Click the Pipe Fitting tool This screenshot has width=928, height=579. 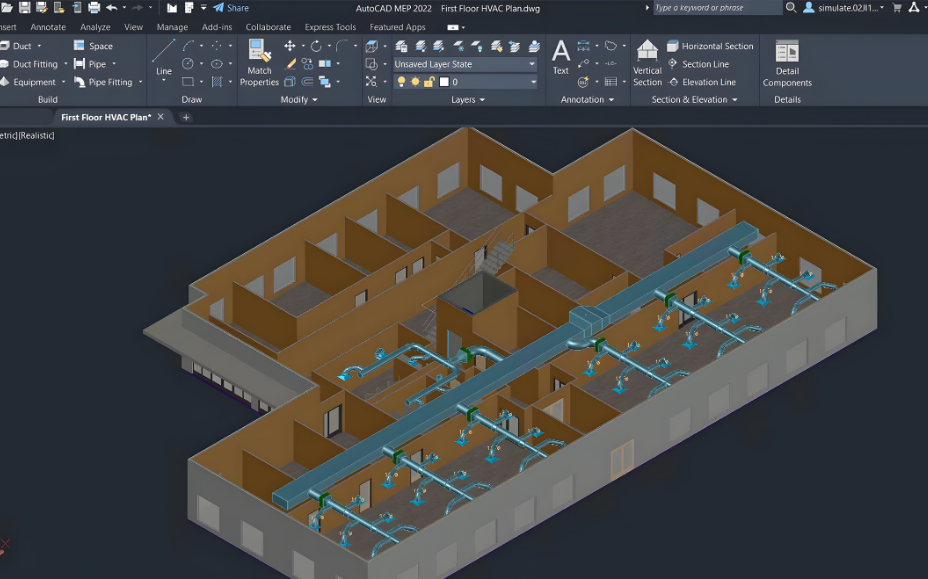point(103,82)
